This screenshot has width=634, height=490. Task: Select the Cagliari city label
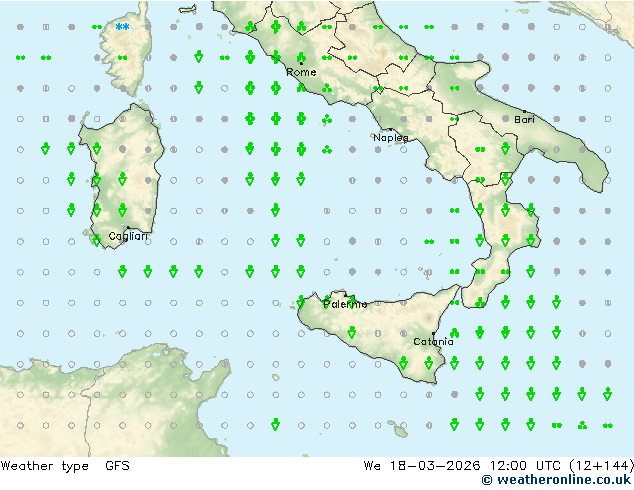(x=128, y=236)
